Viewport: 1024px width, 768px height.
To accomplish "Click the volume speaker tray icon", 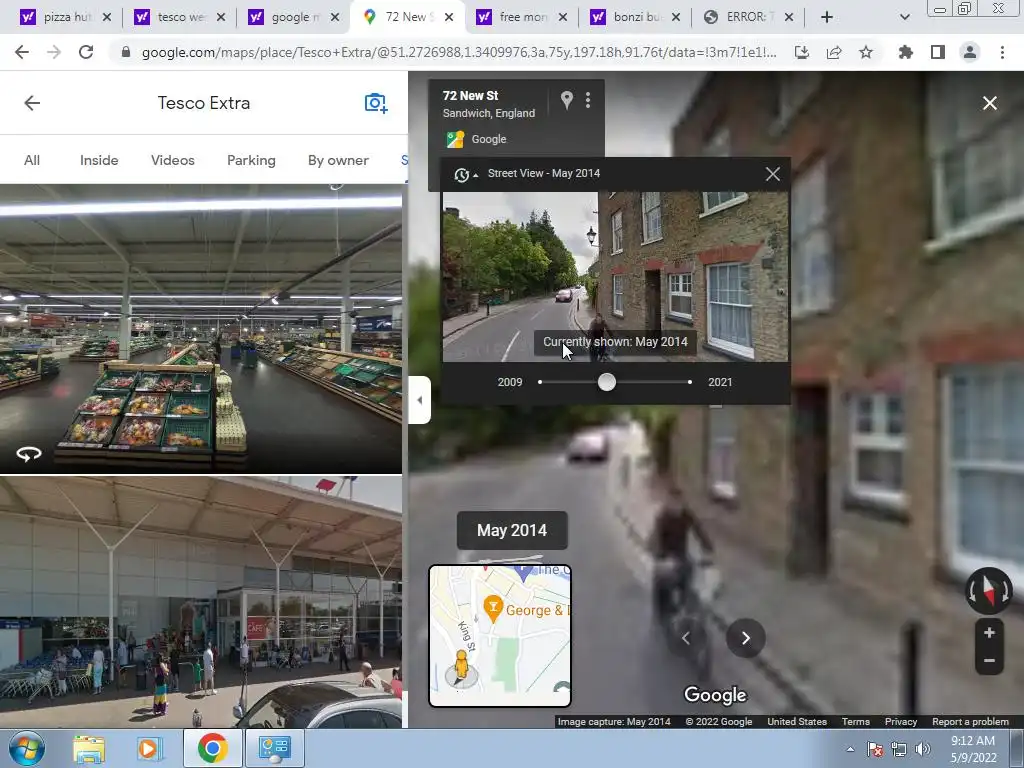I will pyautogui.click(x=923, y=749).
